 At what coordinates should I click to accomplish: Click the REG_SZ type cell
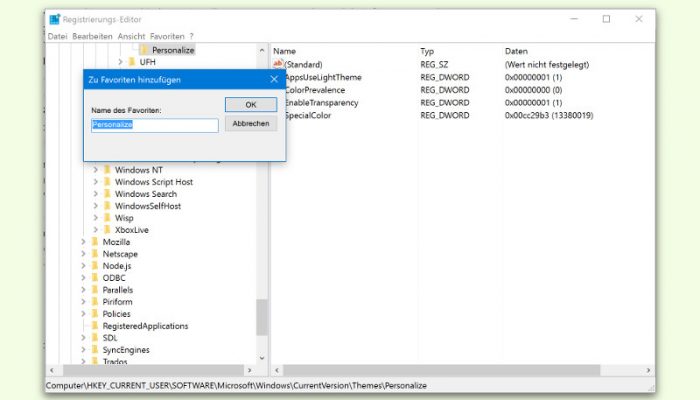(x=434, y=64)
